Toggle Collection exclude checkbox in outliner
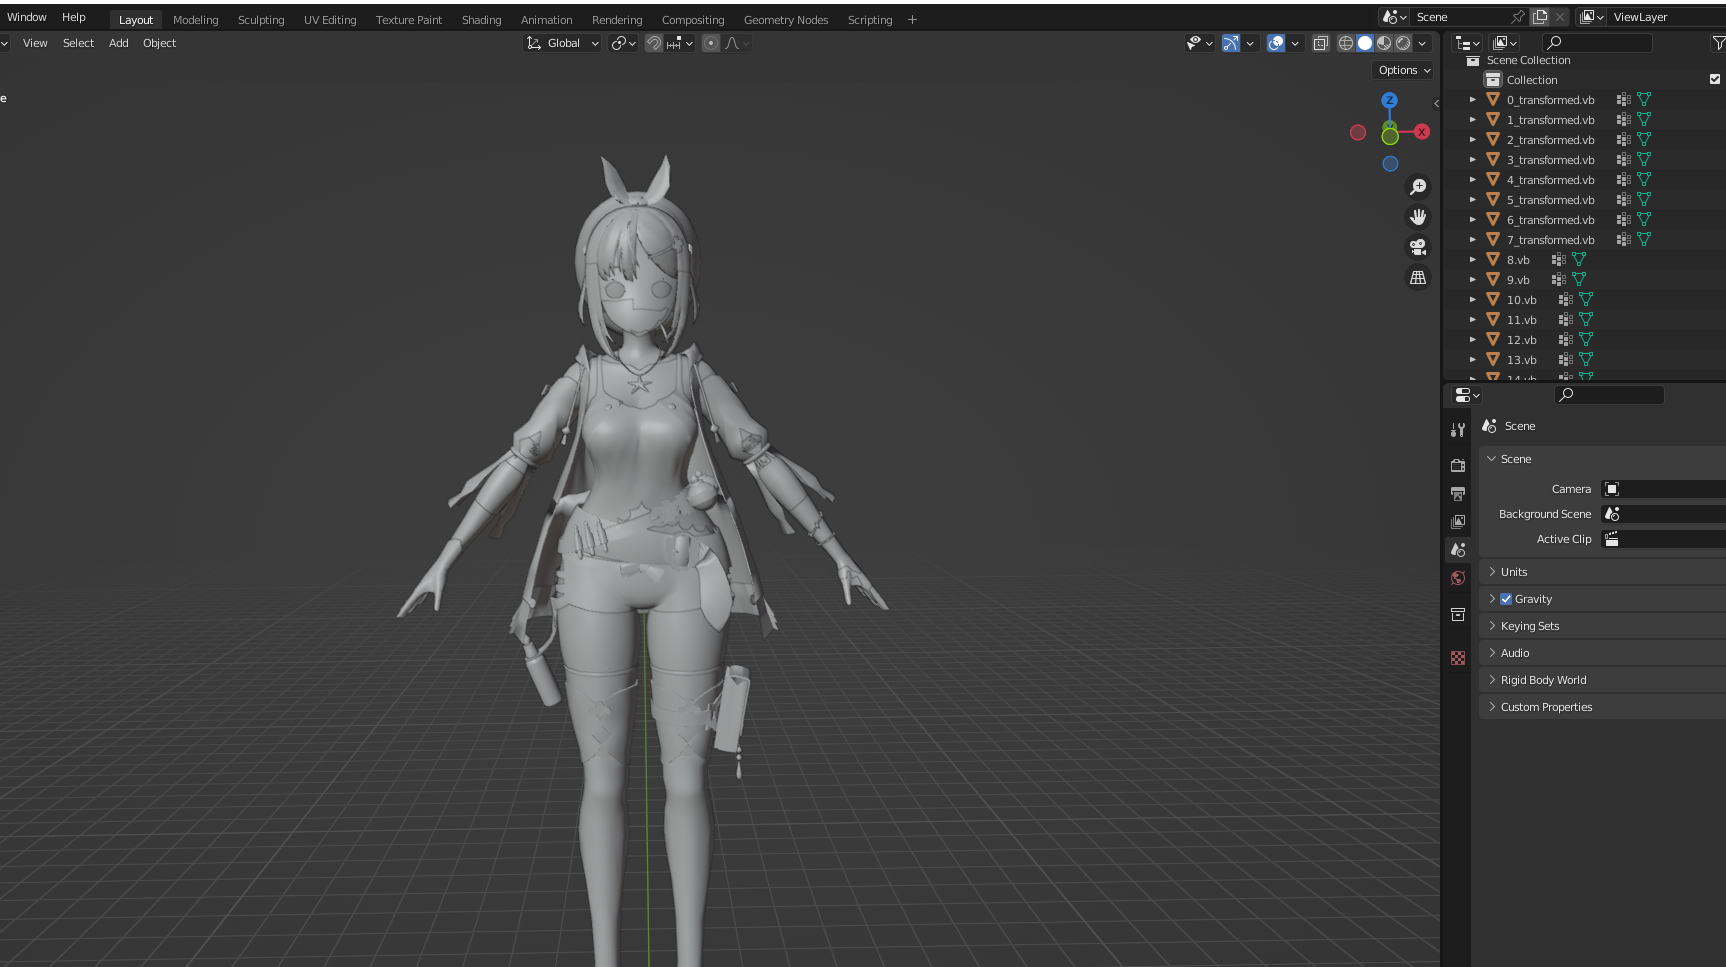Screen dimensions: 1726x967 pos(1715,79)
